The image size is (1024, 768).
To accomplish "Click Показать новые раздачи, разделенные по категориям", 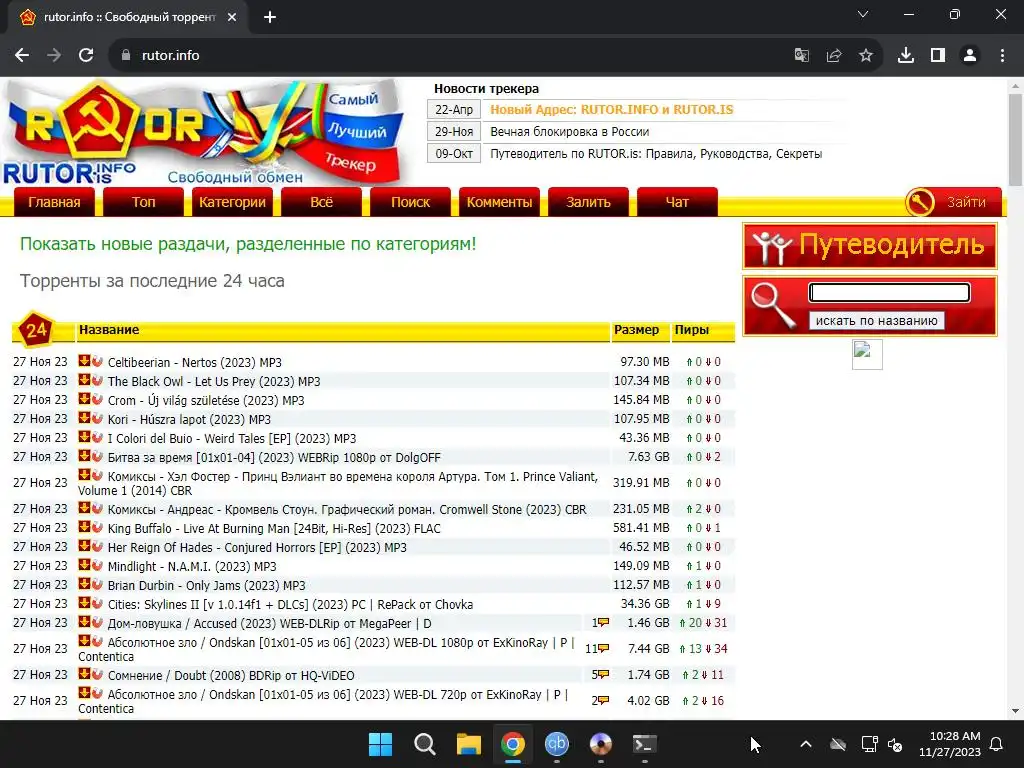I will [248, 244].
